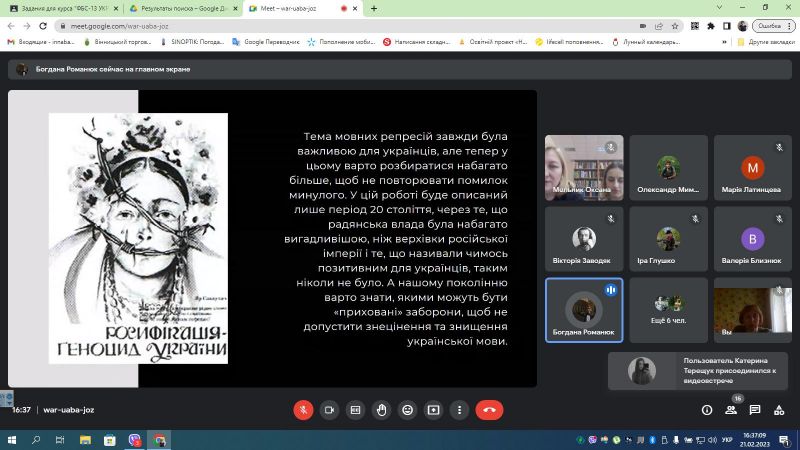Click the address bar with meet.google.com URL

tap(347, 26)
